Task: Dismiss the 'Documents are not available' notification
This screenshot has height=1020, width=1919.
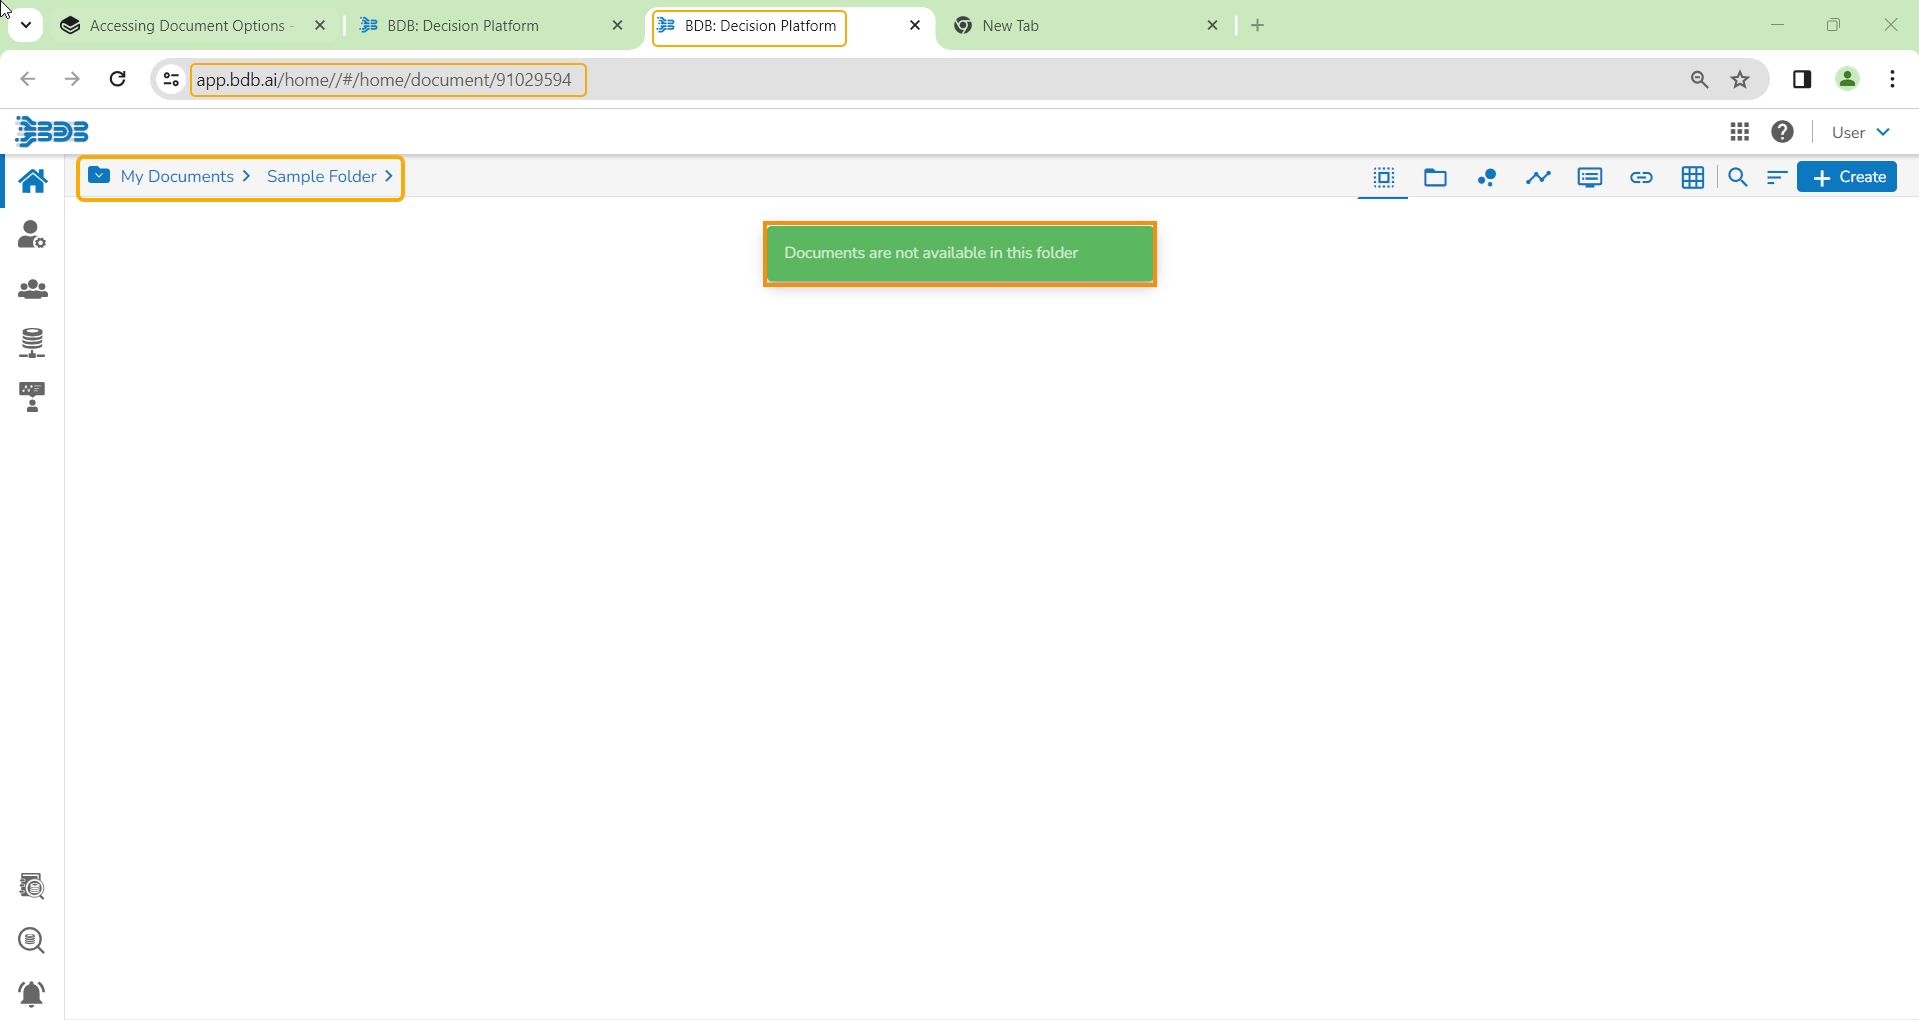Action: point(960,254)
